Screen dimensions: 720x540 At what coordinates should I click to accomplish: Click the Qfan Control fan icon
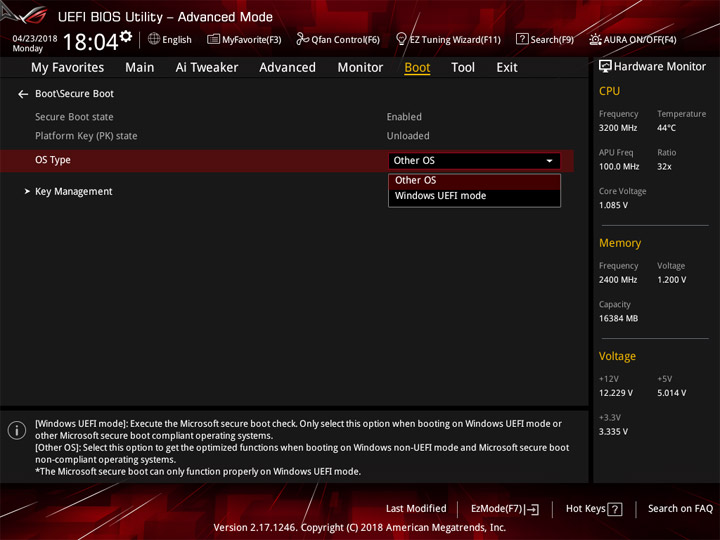pyautogui.click(x=302, y=39)
